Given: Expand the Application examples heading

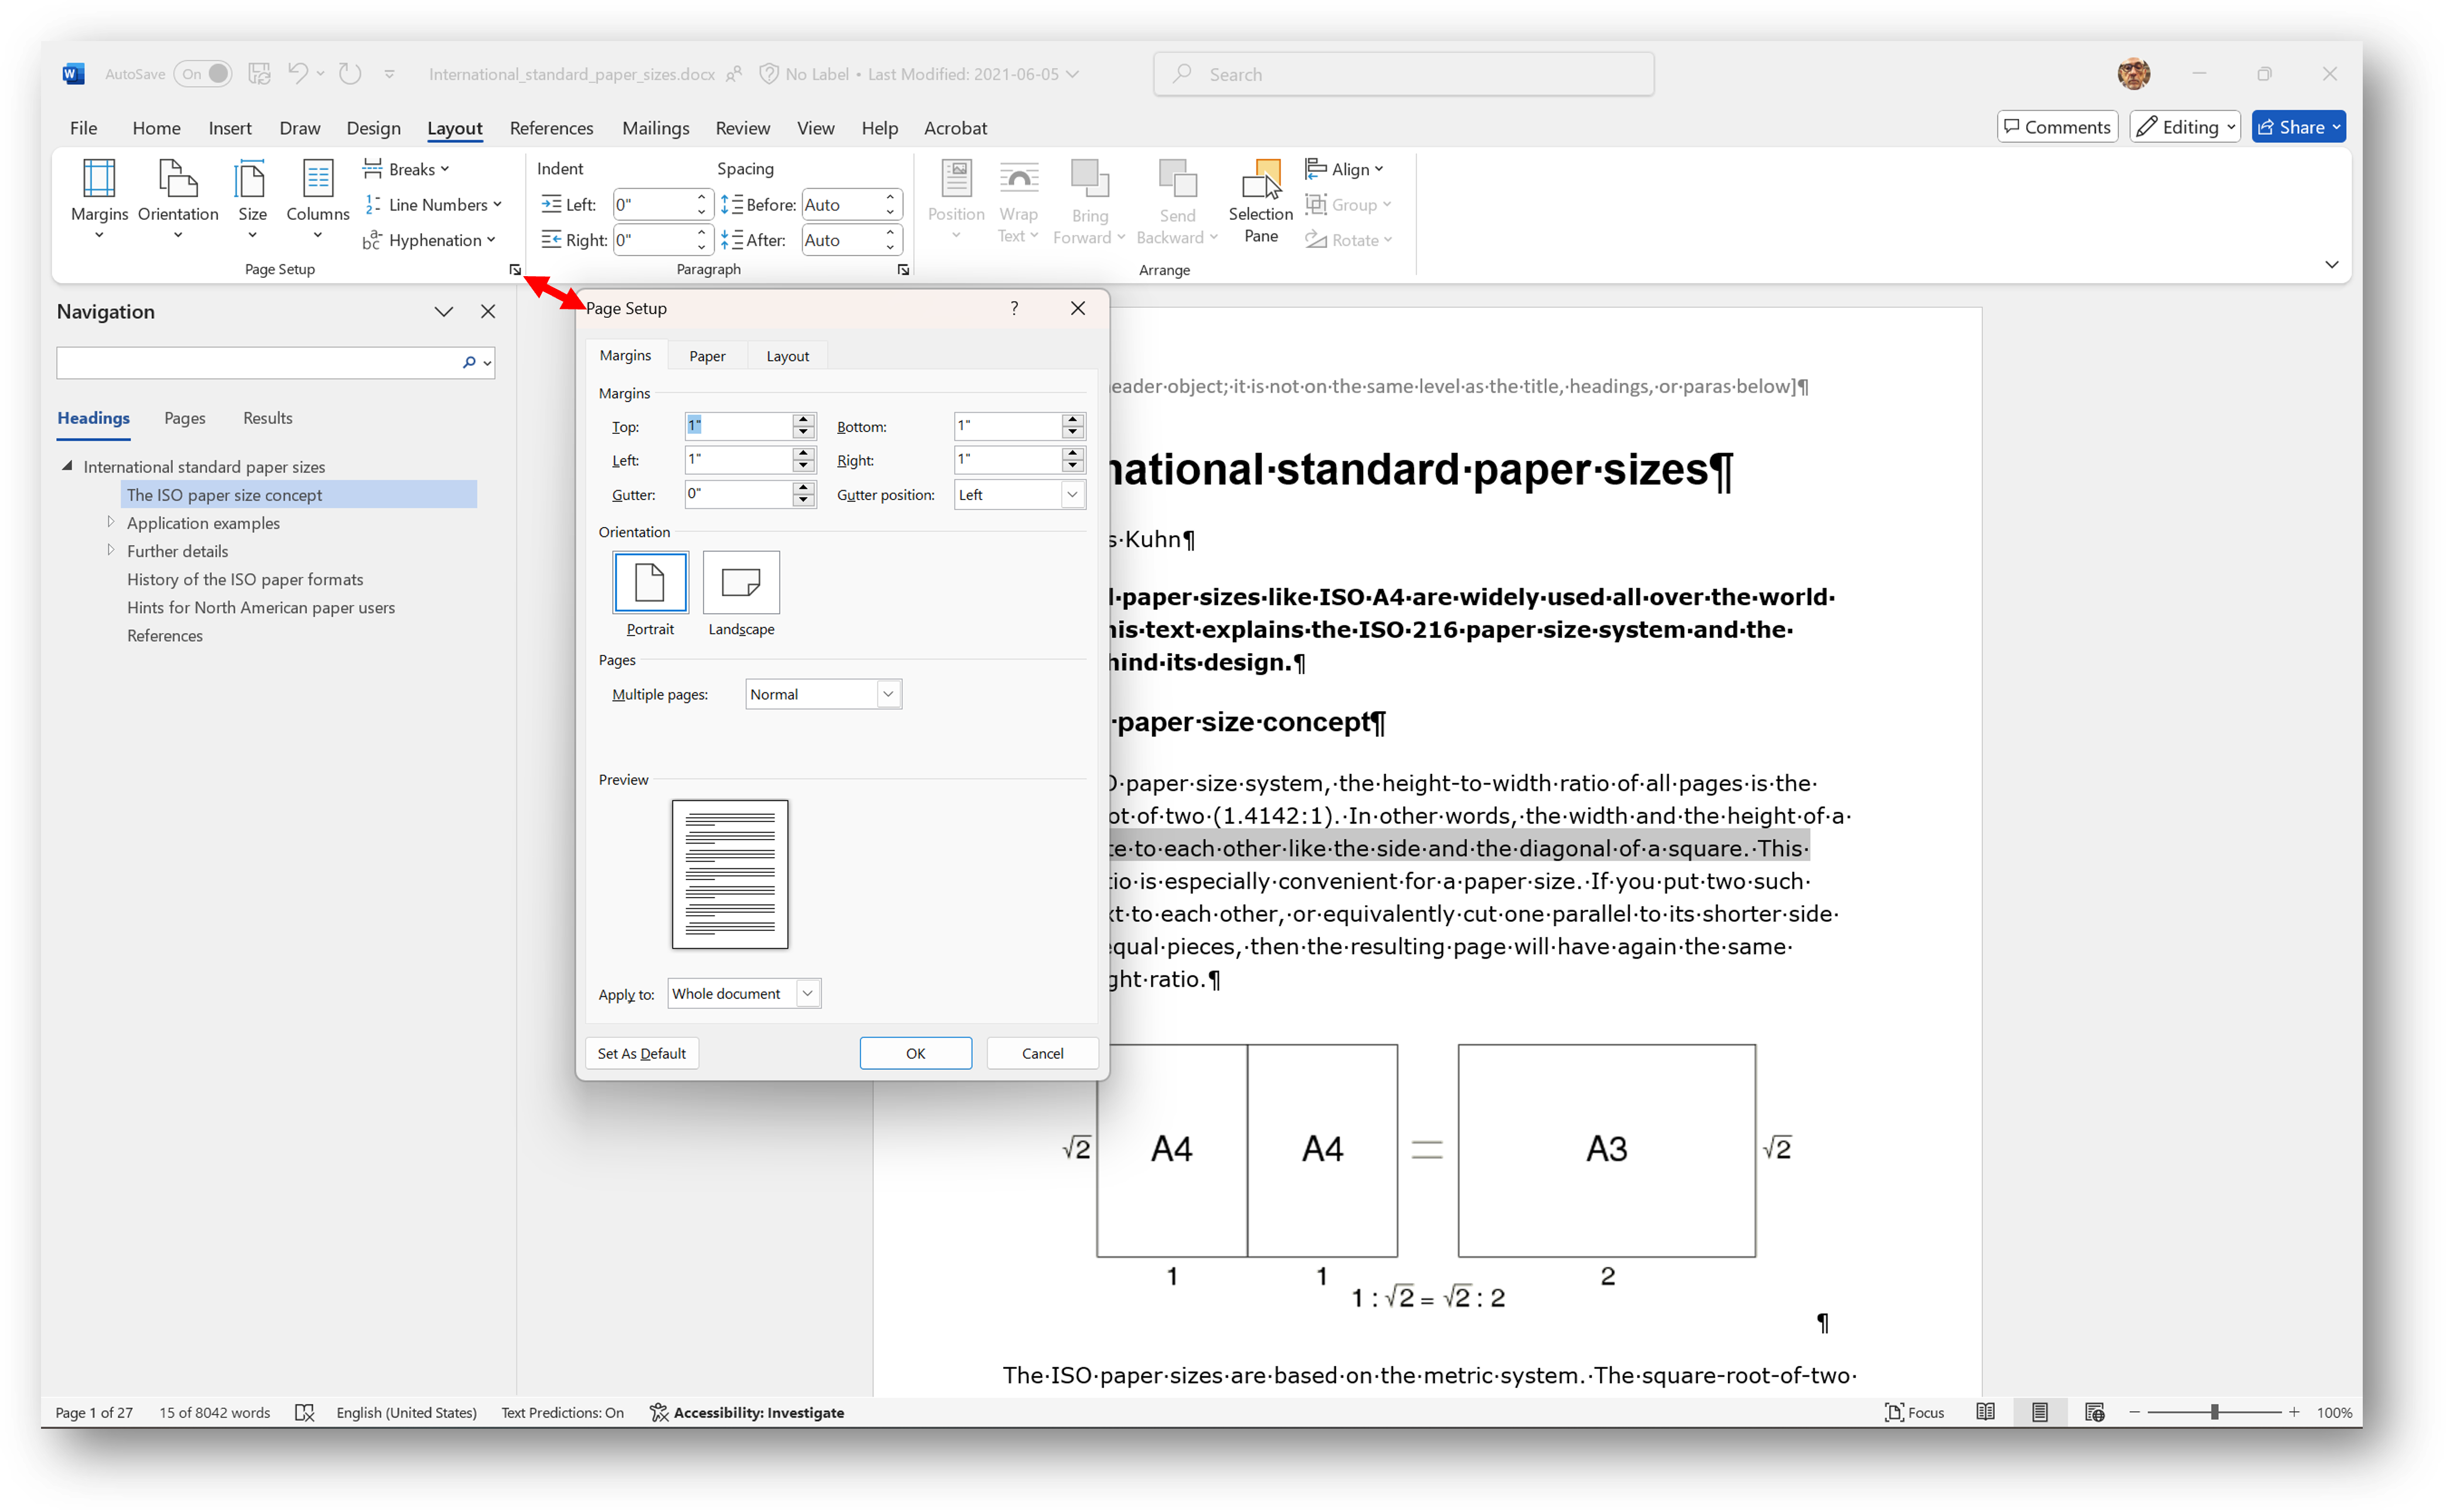Looking at the screenshot, I should (x=111, y=522).
